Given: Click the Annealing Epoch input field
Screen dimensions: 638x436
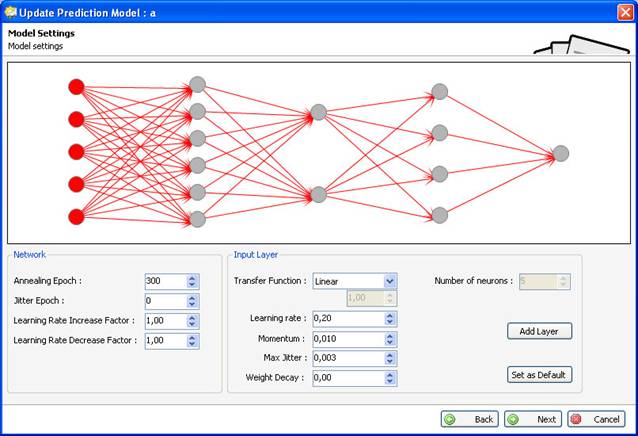Looking at the screenshot, I should click(165, 282).
